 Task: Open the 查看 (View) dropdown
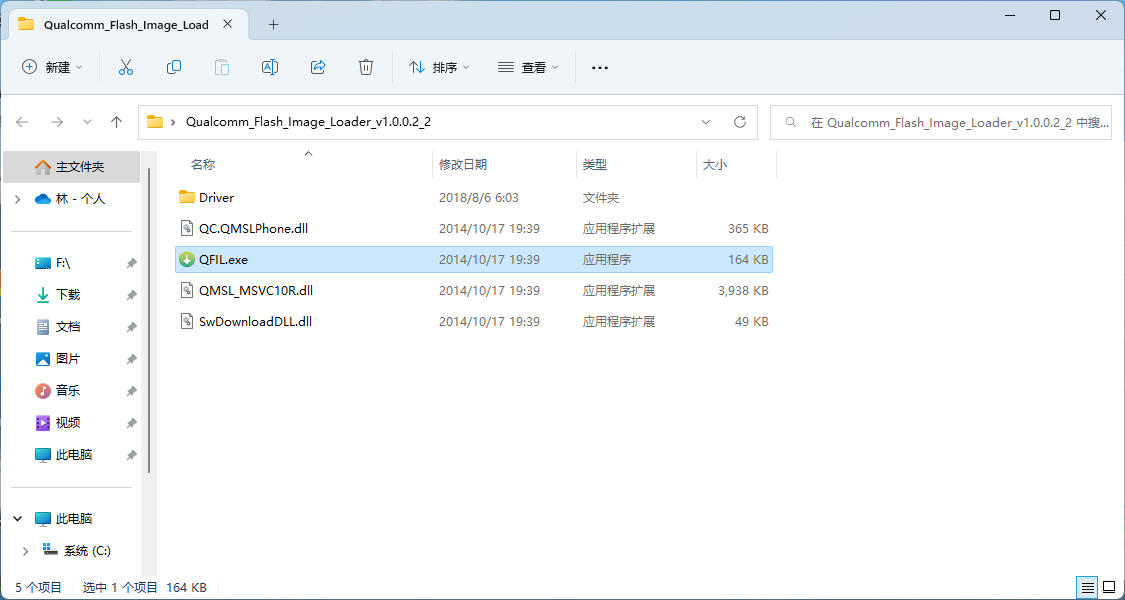pyautogui.click(x=528, y=67)
